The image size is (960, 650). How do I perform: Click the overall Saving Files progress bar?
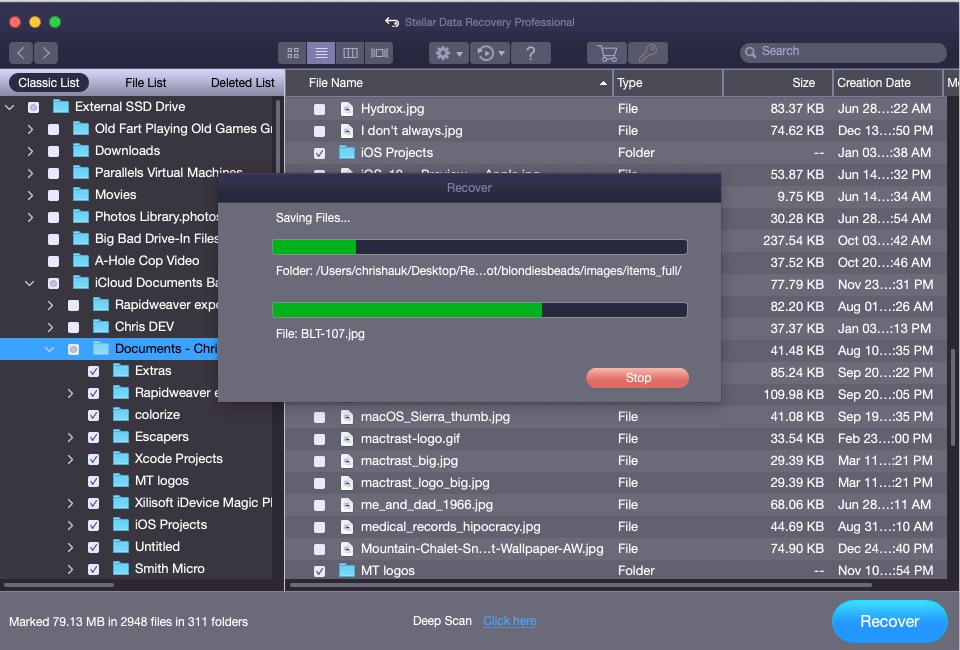479,247
